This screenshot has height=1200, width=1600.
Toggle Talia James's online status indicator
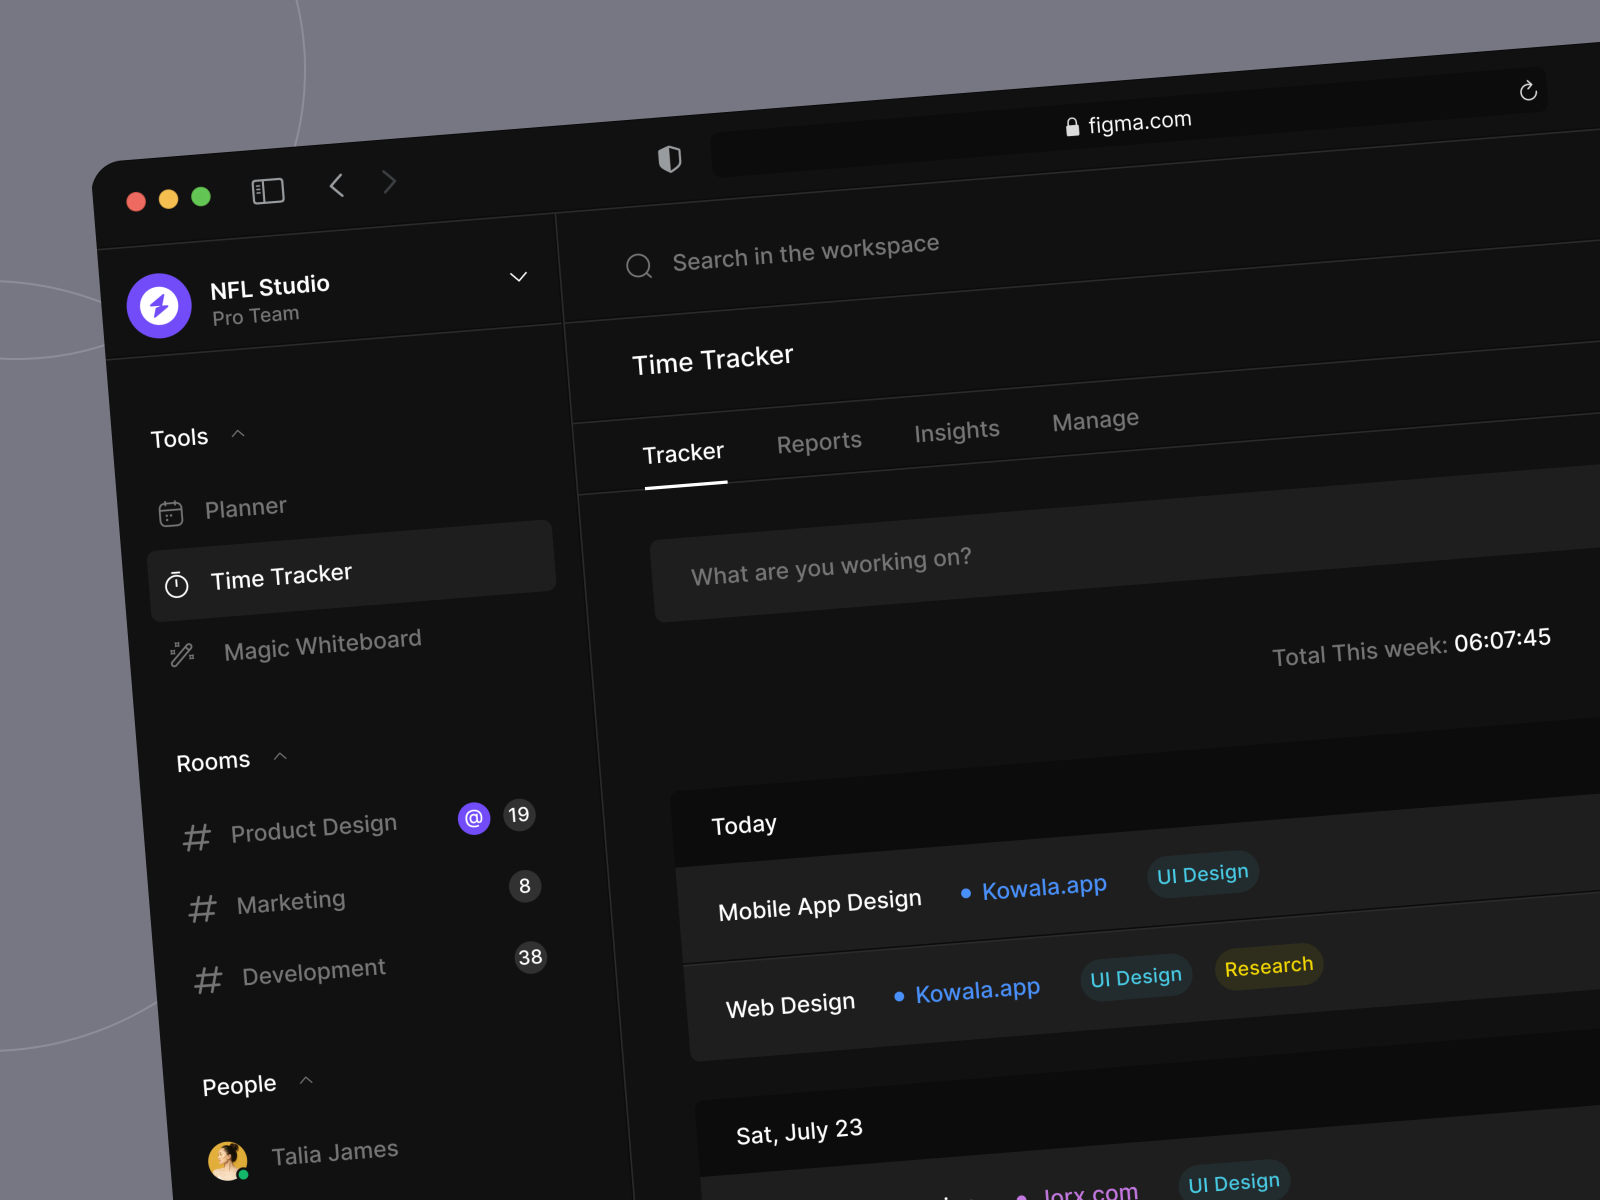[x=243, y=1173]
